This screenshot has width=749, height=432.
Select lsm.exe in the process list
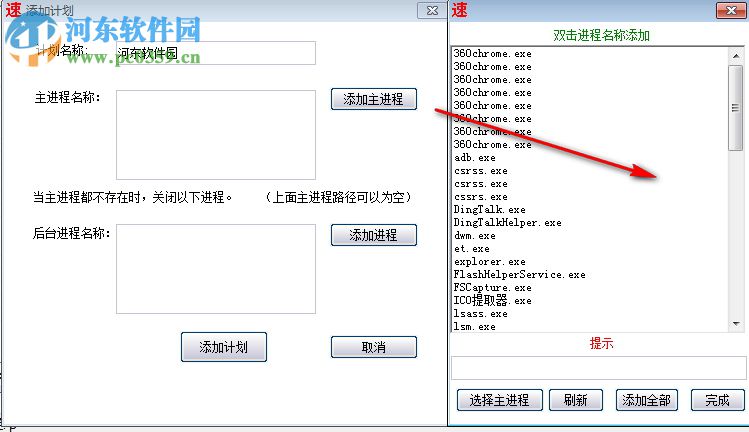tap(475, 327)
